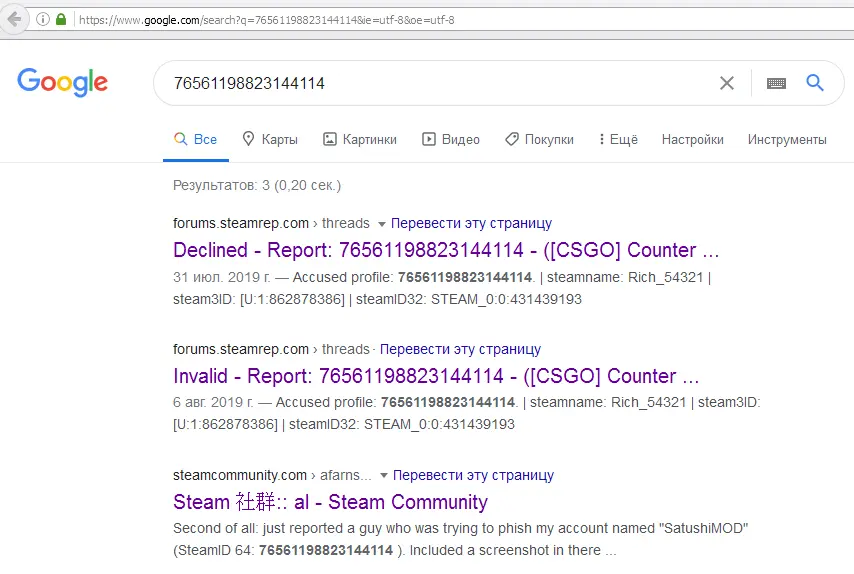Open on-screen keyboard input tool
This screenshot has width=854, height=574.
click(776, 83)
